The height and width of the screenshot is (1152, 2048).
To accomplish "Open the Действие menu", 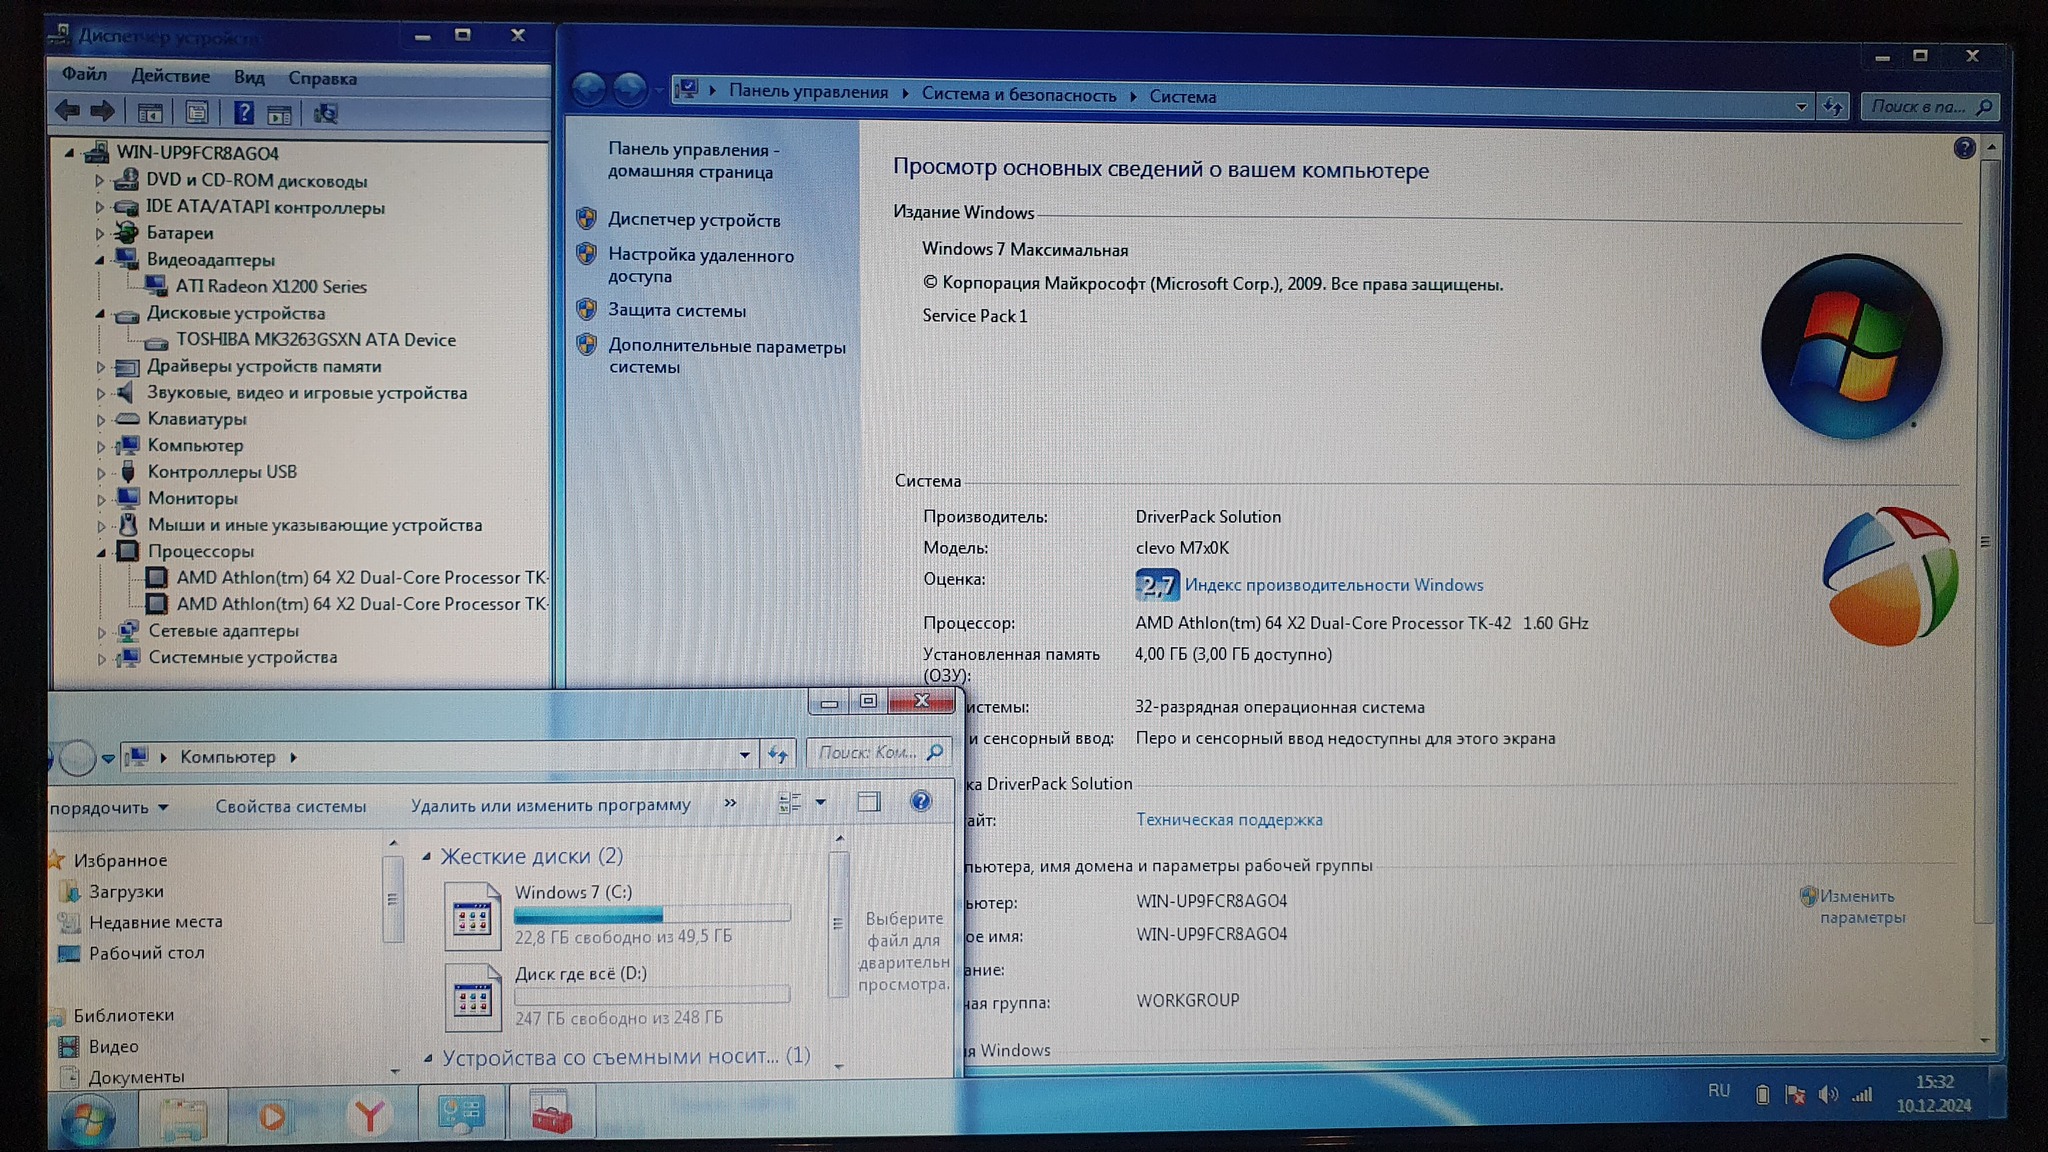I will [x=170, y=76].
